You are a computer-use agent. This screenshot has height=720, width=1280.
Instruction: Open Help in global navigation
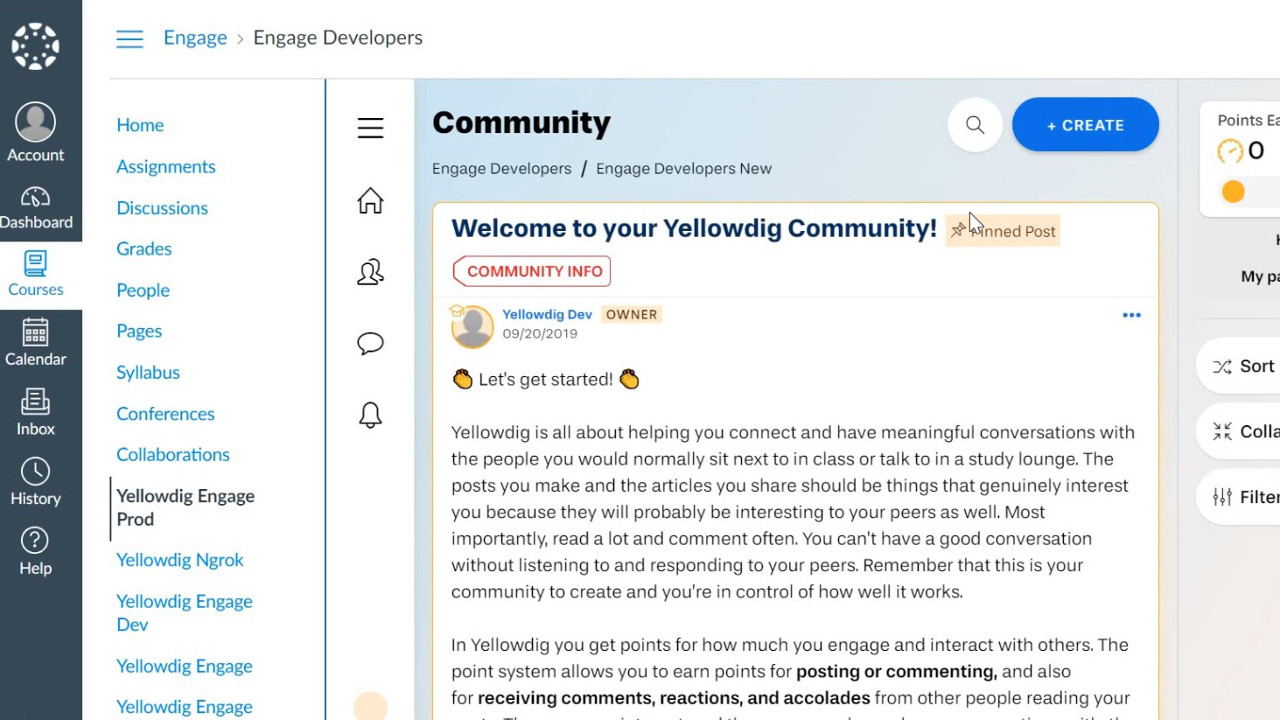36,552
